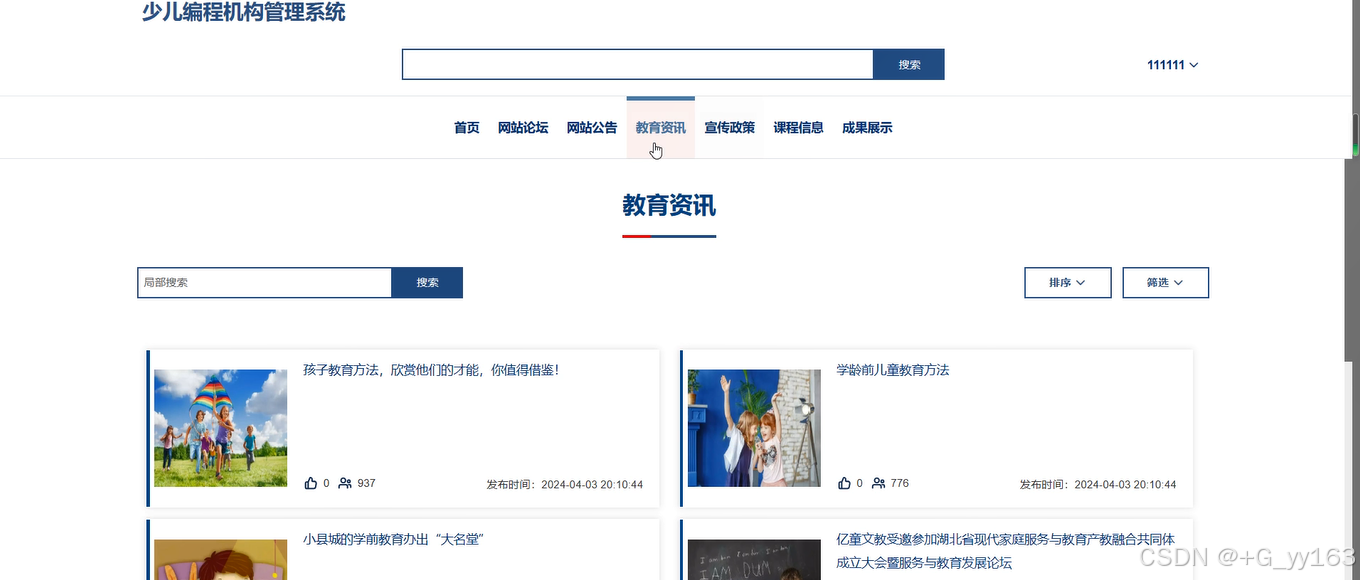Click the 局部搜索 搜索 button
The width and height of the screenshot is (1360, 580).
coord(427,283)
